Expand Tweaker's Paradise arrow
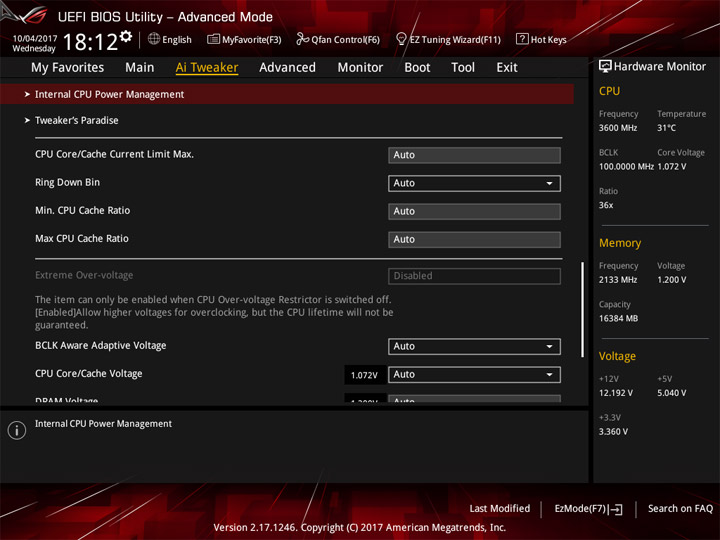Screen dimensions: 720x540 27,120
